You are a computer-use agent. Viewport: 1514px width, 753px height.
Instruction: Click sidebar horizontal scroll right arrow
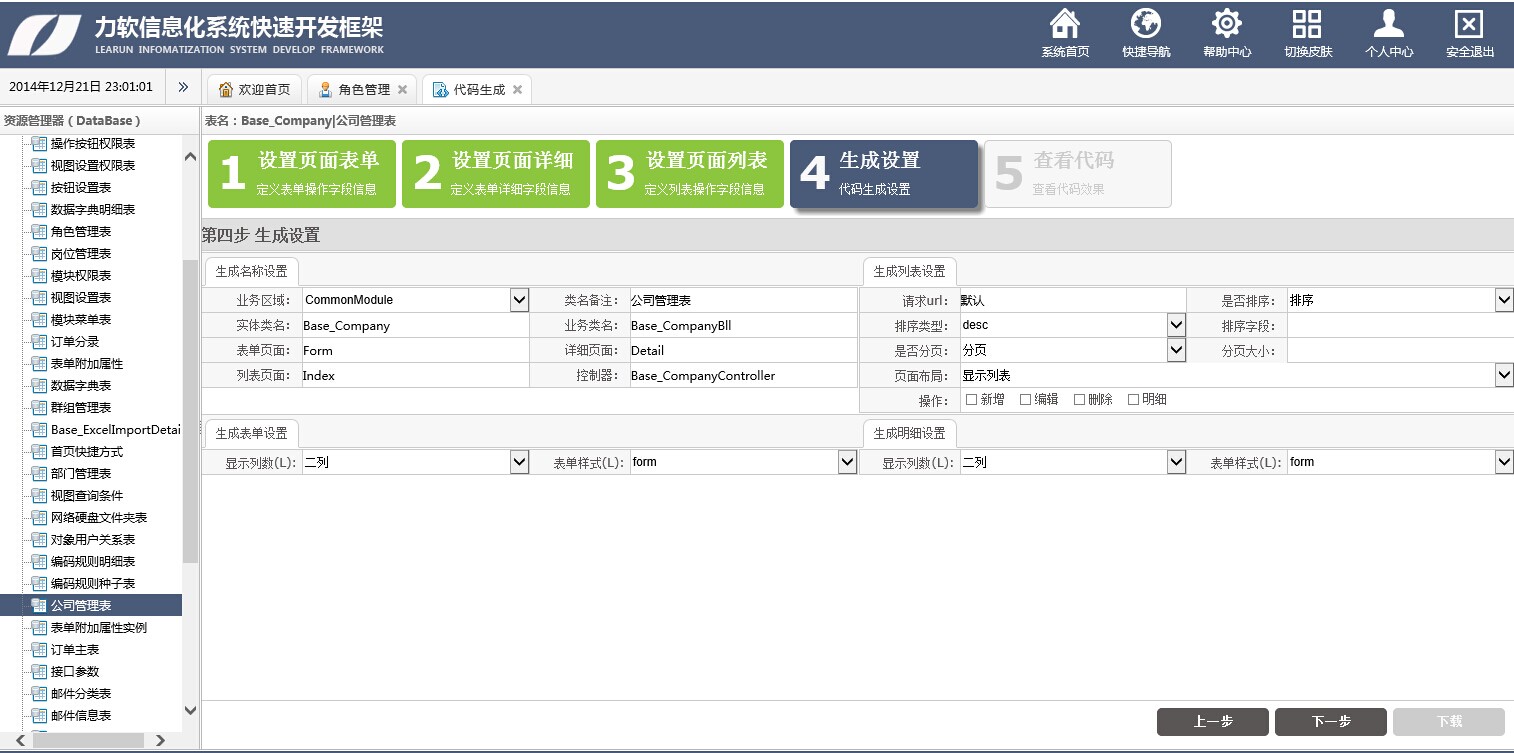(160, 741)
